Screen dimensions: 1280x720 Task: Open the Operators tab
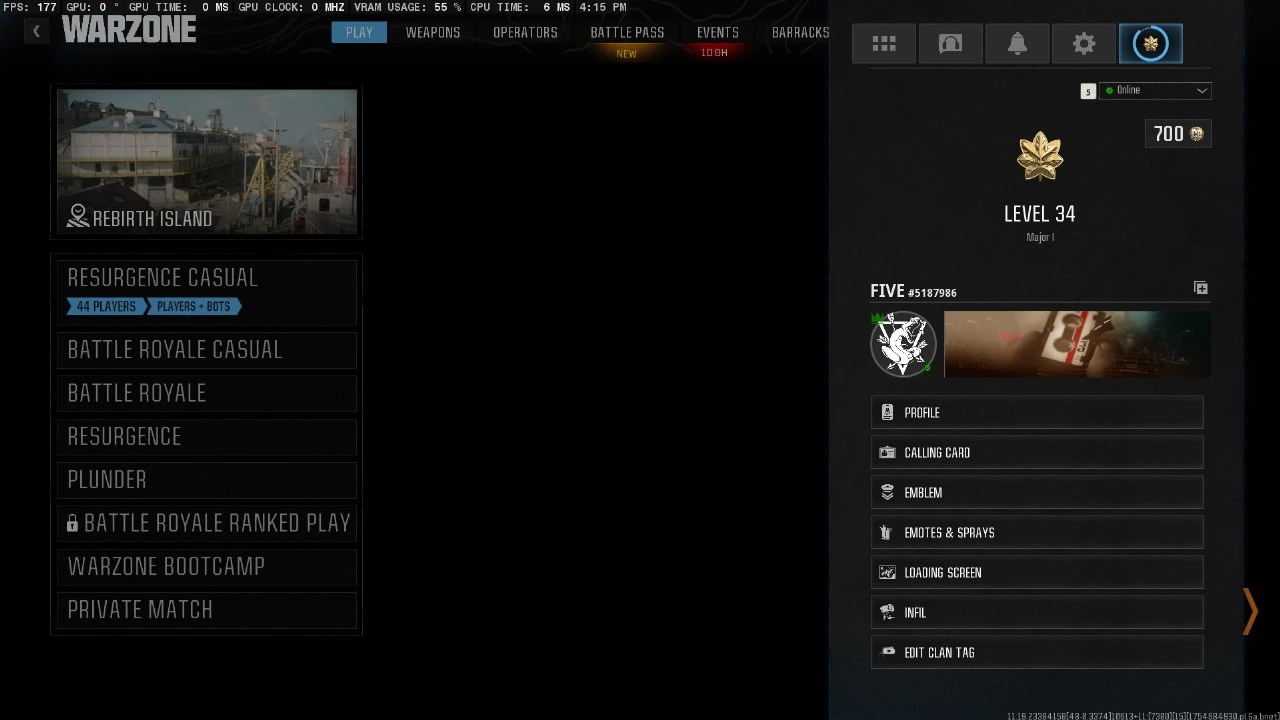[x=525, y=33]
